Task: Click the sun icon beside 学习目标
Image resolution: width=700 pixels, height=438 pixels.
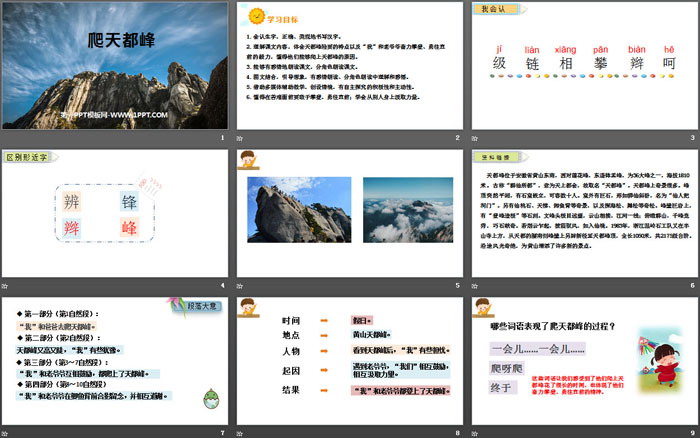Action: coord(254,15)
